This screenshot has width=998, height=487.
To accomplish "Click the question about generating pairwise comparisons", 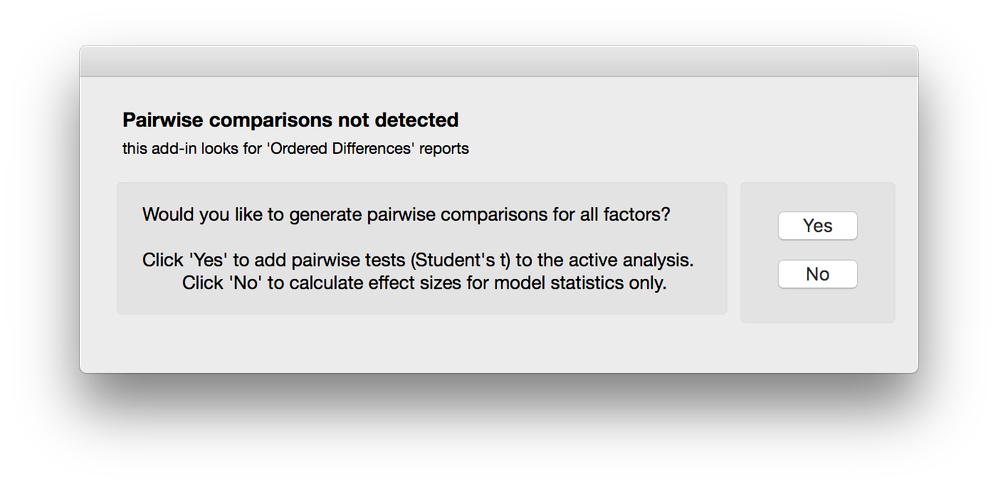I will pos(406,215).
